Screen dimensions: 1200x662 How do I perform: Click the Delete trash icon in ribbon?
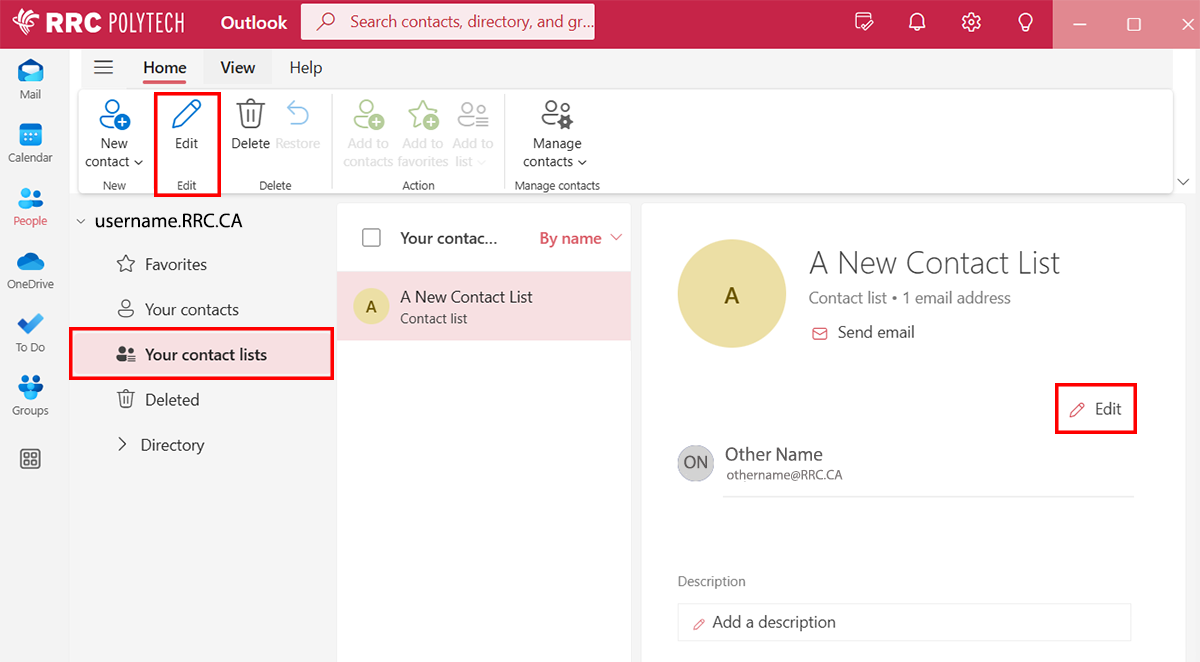pyautogui.click(x=250, y=124)
